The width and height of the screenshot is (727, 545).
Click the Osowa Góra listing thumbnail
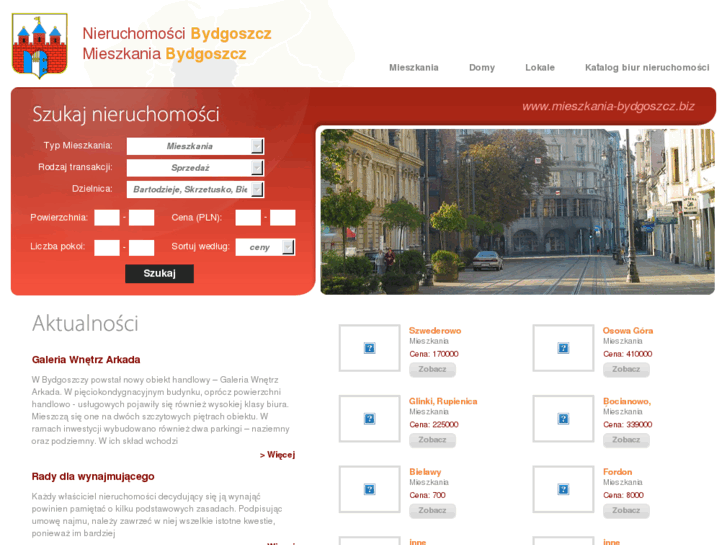(x=563, y=348)
